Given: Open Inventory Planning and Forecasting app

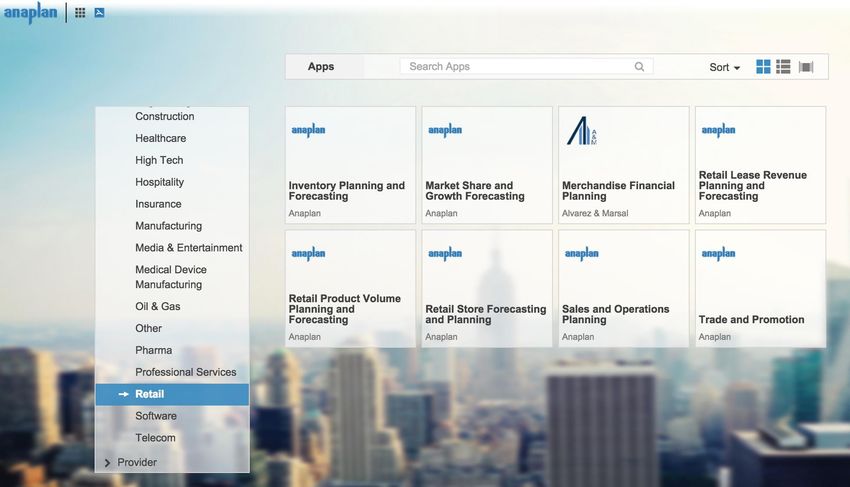Looking at the screenshot, I should click(346, 191).
